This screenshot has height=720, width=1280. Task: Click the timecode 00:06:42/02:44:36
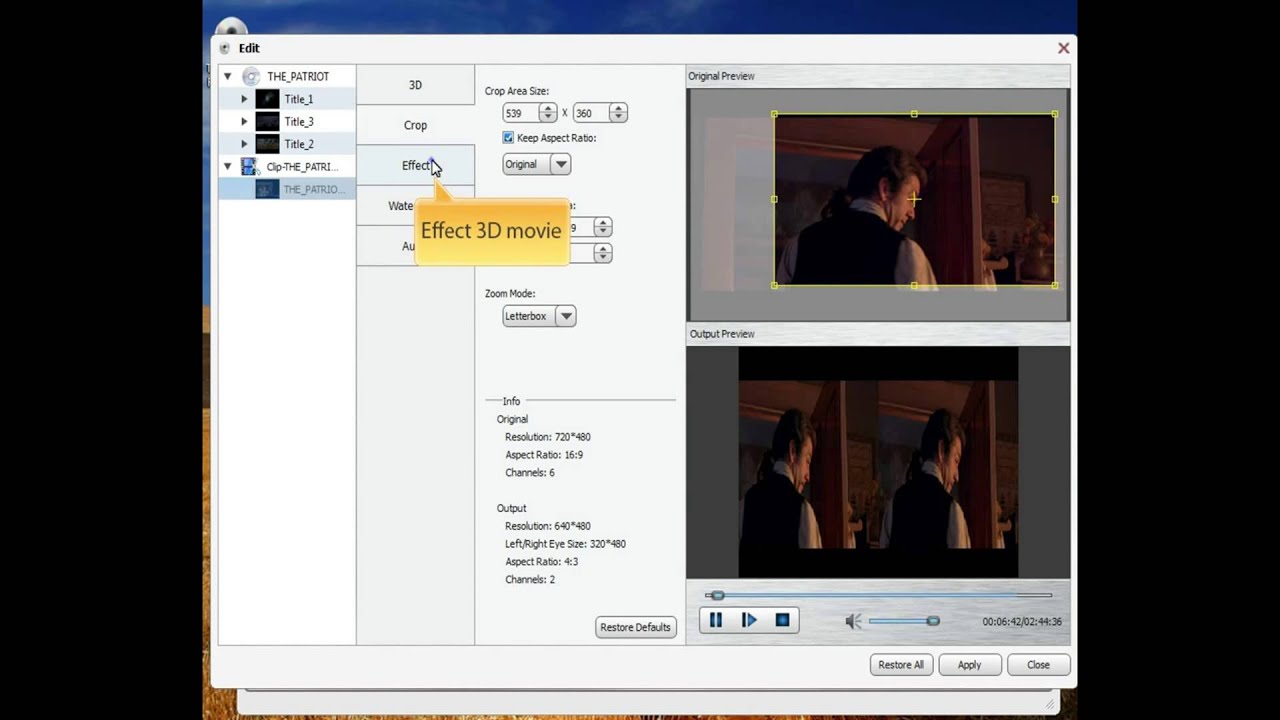tap(1021, 621)
